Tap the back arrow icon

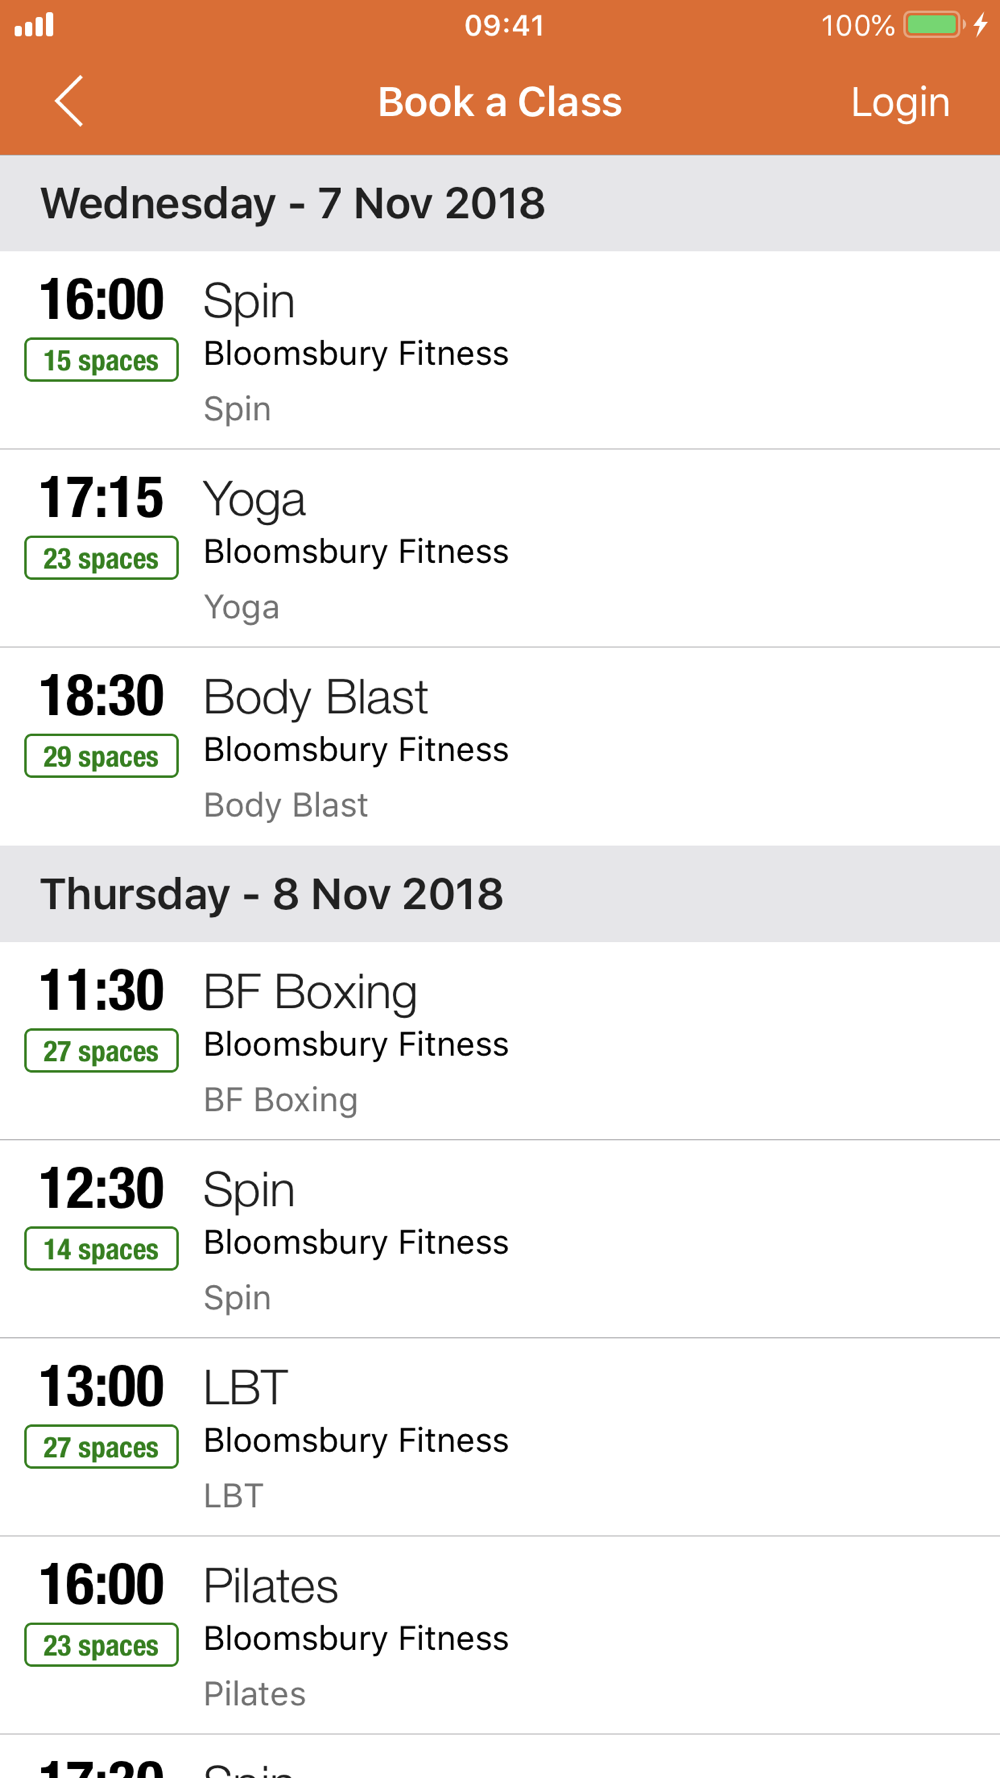pos(68,102)
